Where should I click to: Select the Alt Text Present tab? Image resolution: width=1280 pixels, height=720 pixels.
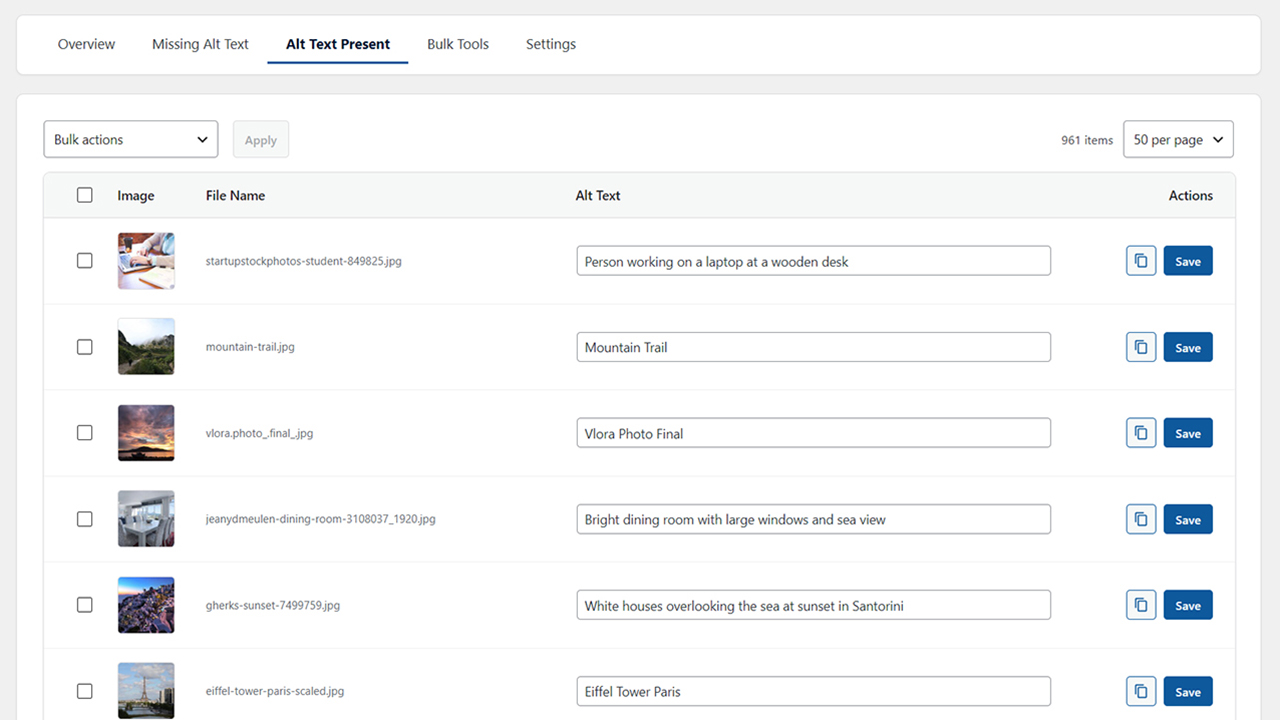(338, 44)
